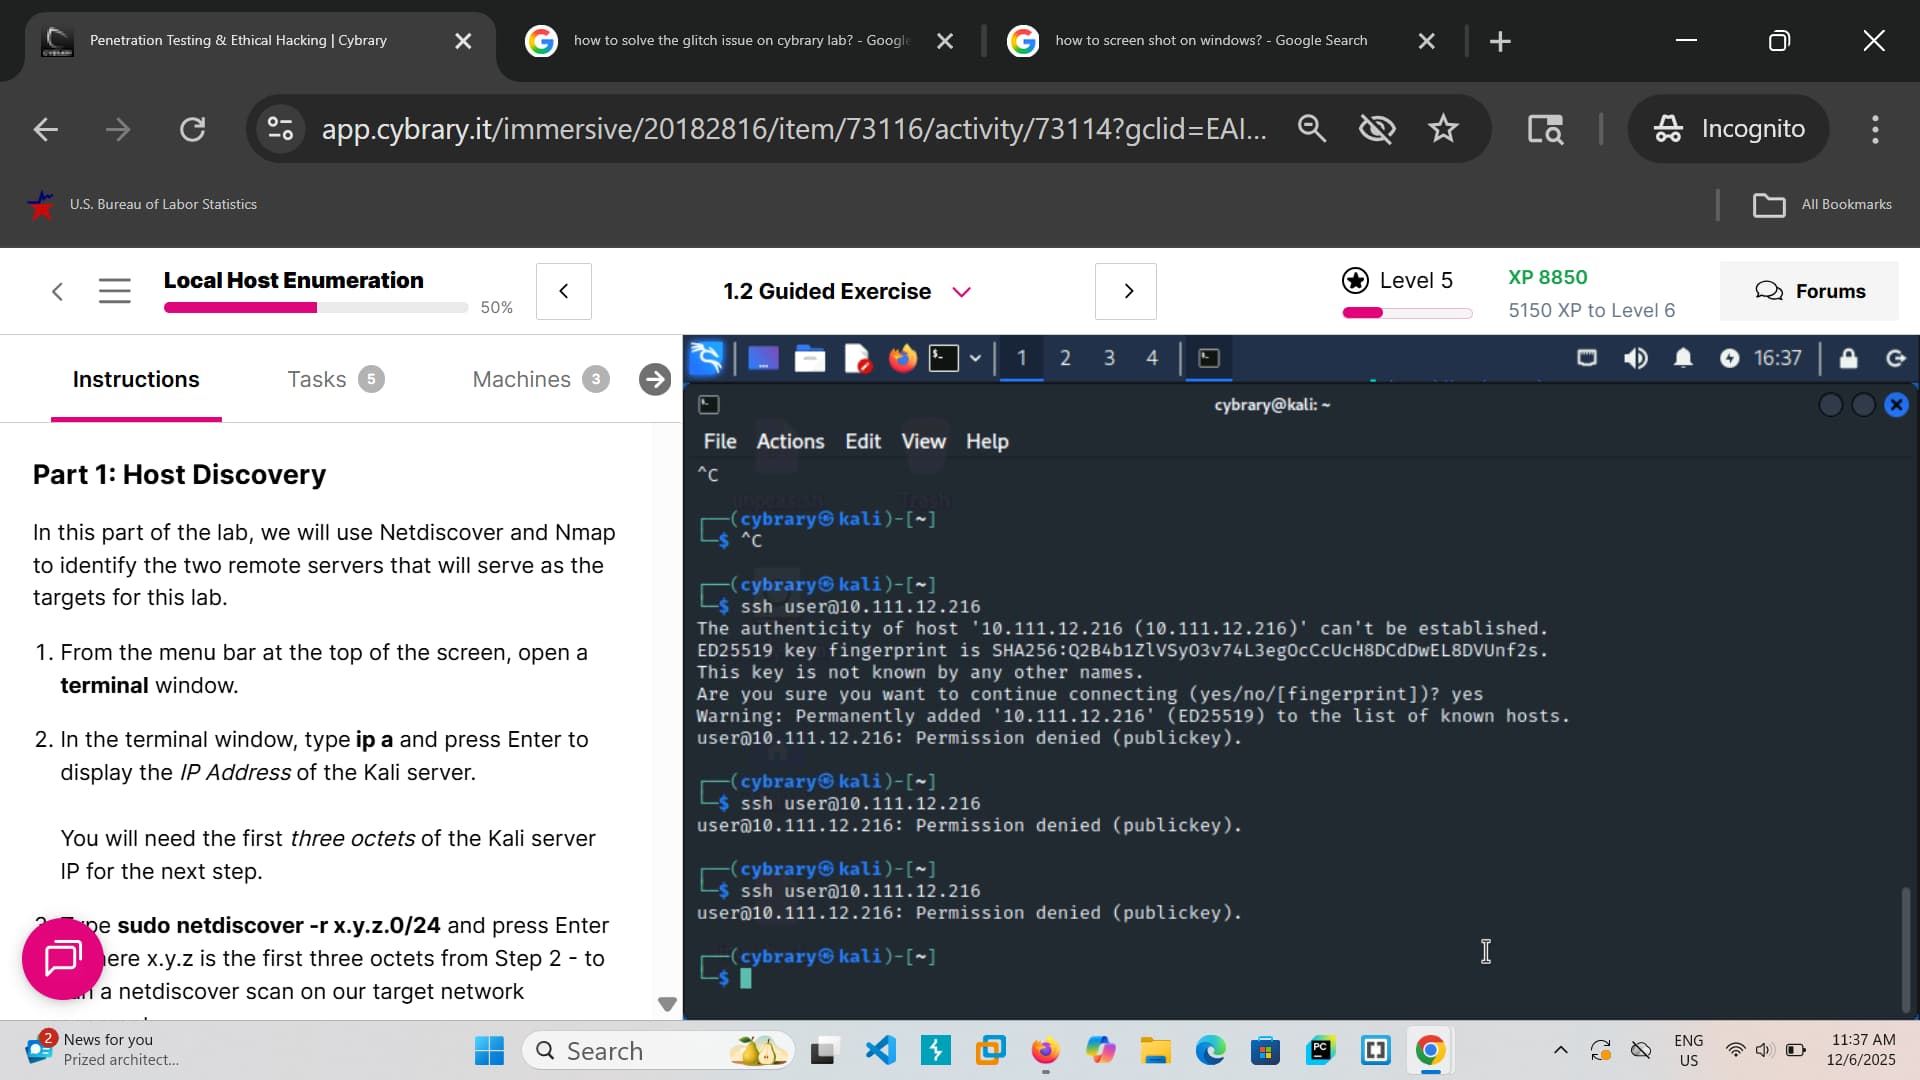Bookmark this page with star icon
The width and height of the screenshot is (1920, 1080).
[1443, 128]
